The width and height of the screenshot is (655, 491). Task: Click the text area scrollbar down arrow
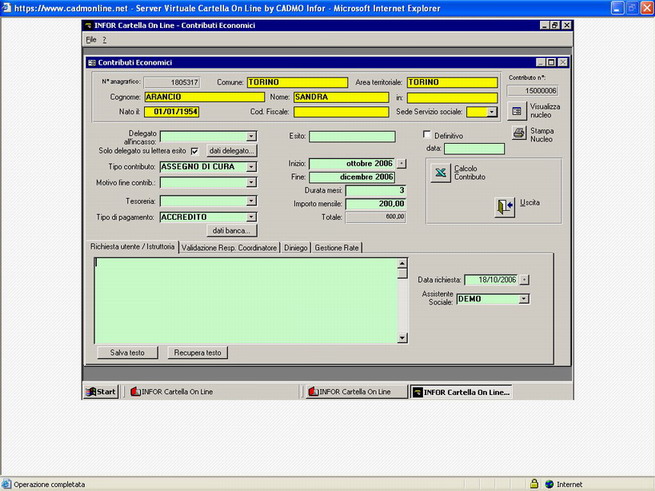402,338
